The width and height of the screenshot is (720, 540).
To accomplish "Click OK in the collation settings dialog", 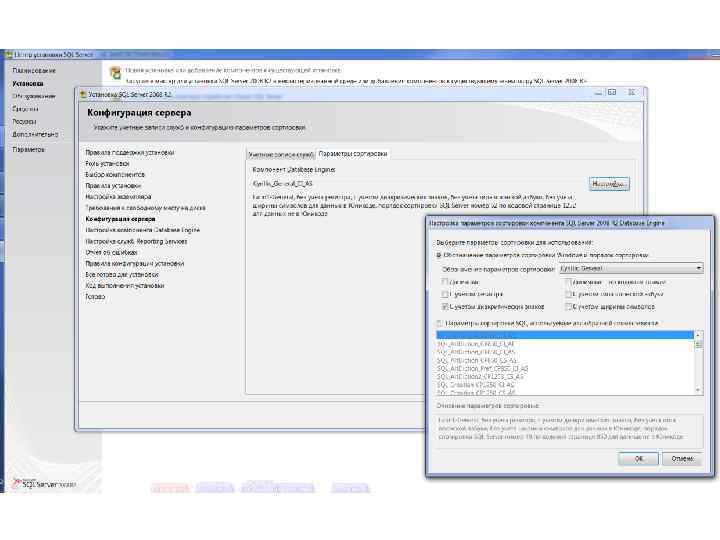I will 638,458.
